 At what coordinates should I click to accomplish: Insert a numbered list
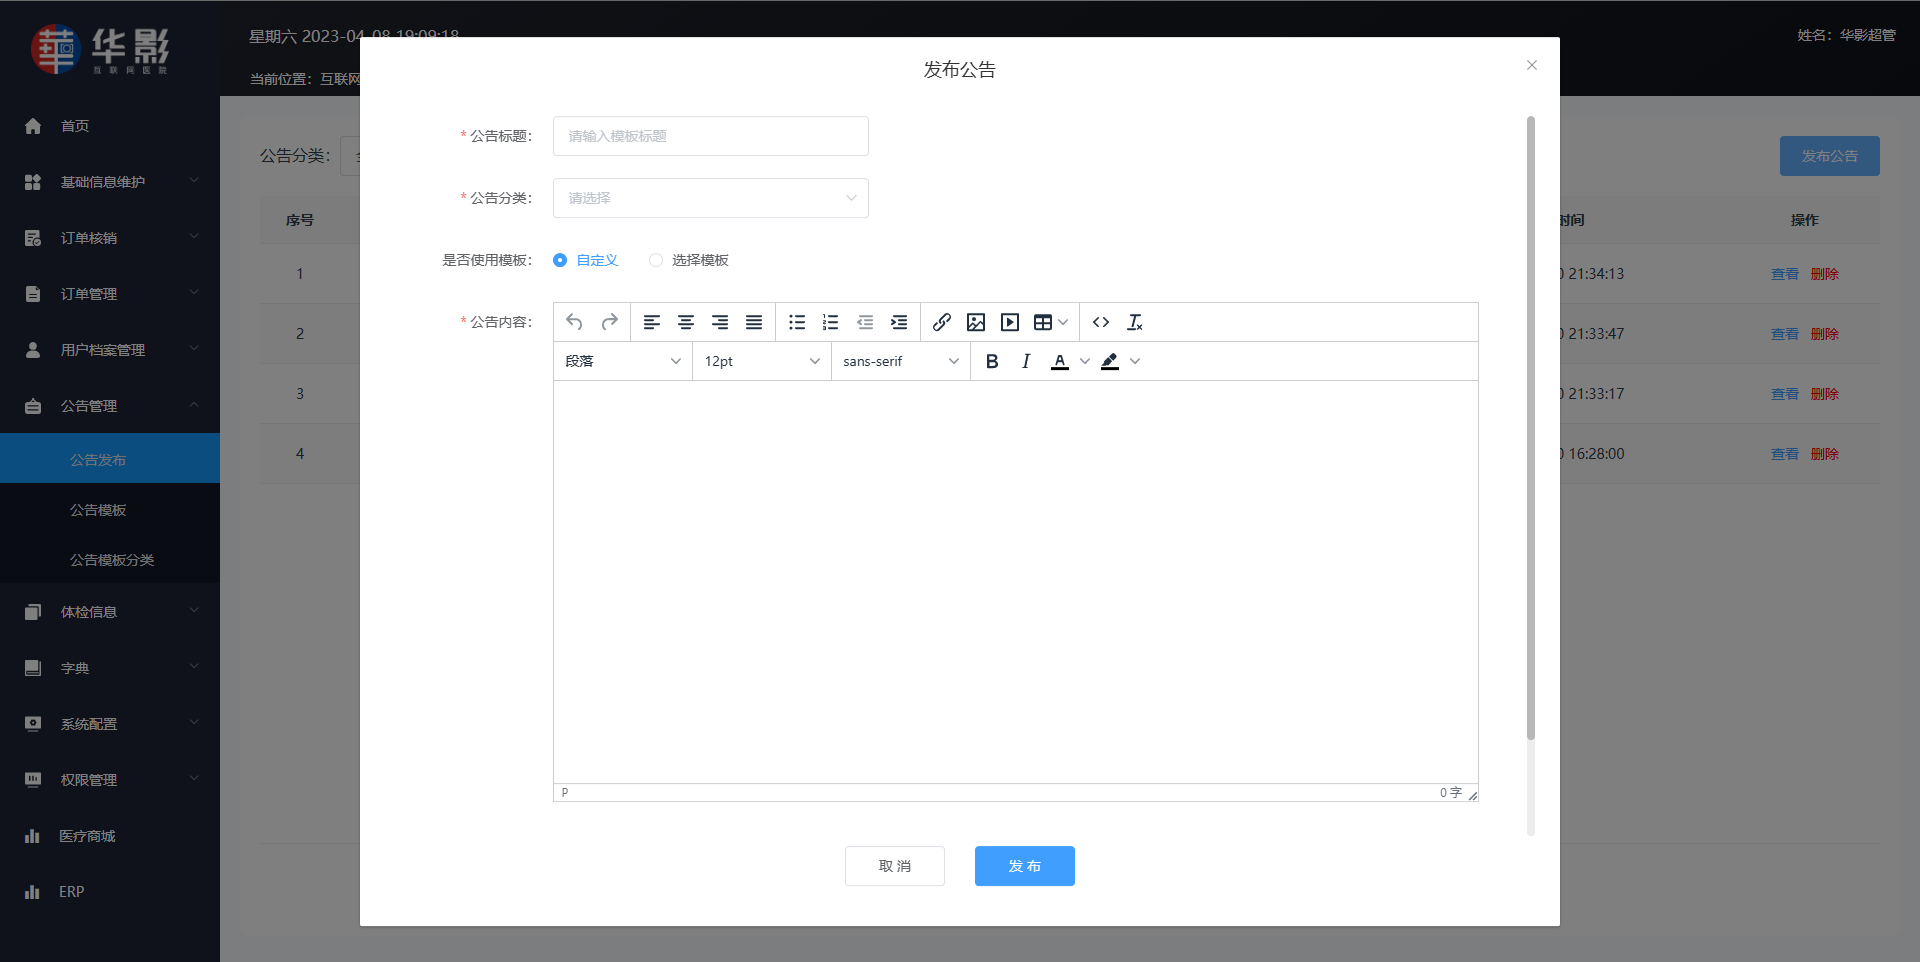point(831,322)
